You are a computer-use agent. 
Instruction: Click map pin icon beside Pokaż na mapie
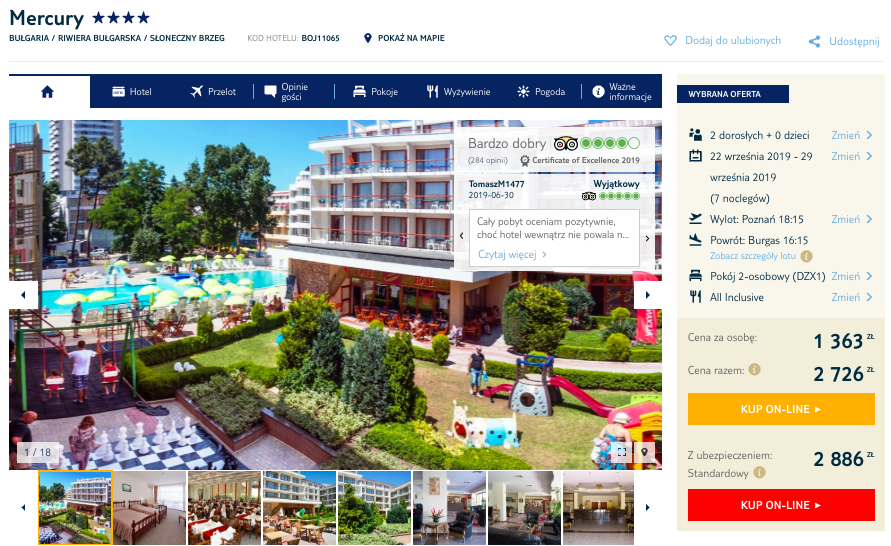click(368, 38)
